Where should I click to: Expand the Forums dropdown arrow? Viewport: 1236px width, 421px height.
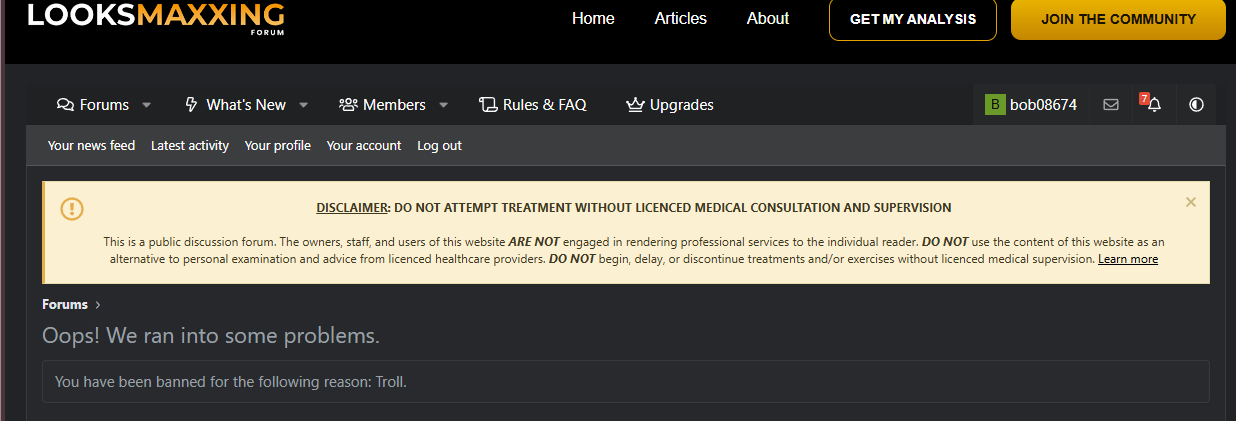click(x=146, y=105)
